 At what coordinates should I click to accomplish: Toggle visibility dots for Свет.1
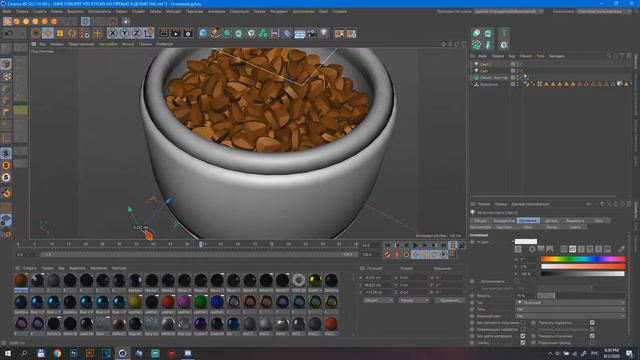[518, 64]
